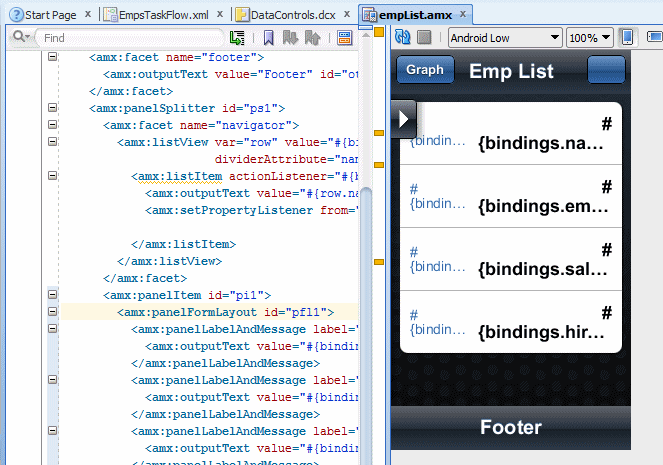Expand the navigator arrow in preview
663x465 pixels.
pos(403,119)
